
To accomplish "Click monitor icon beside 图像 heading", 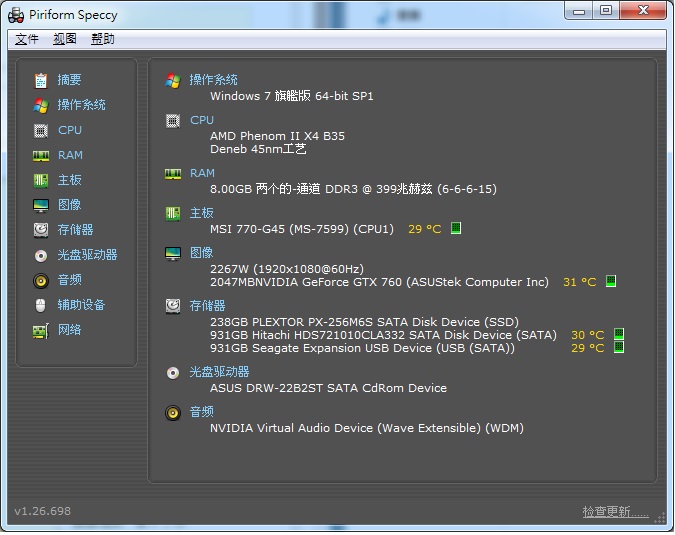I will 173,254.
